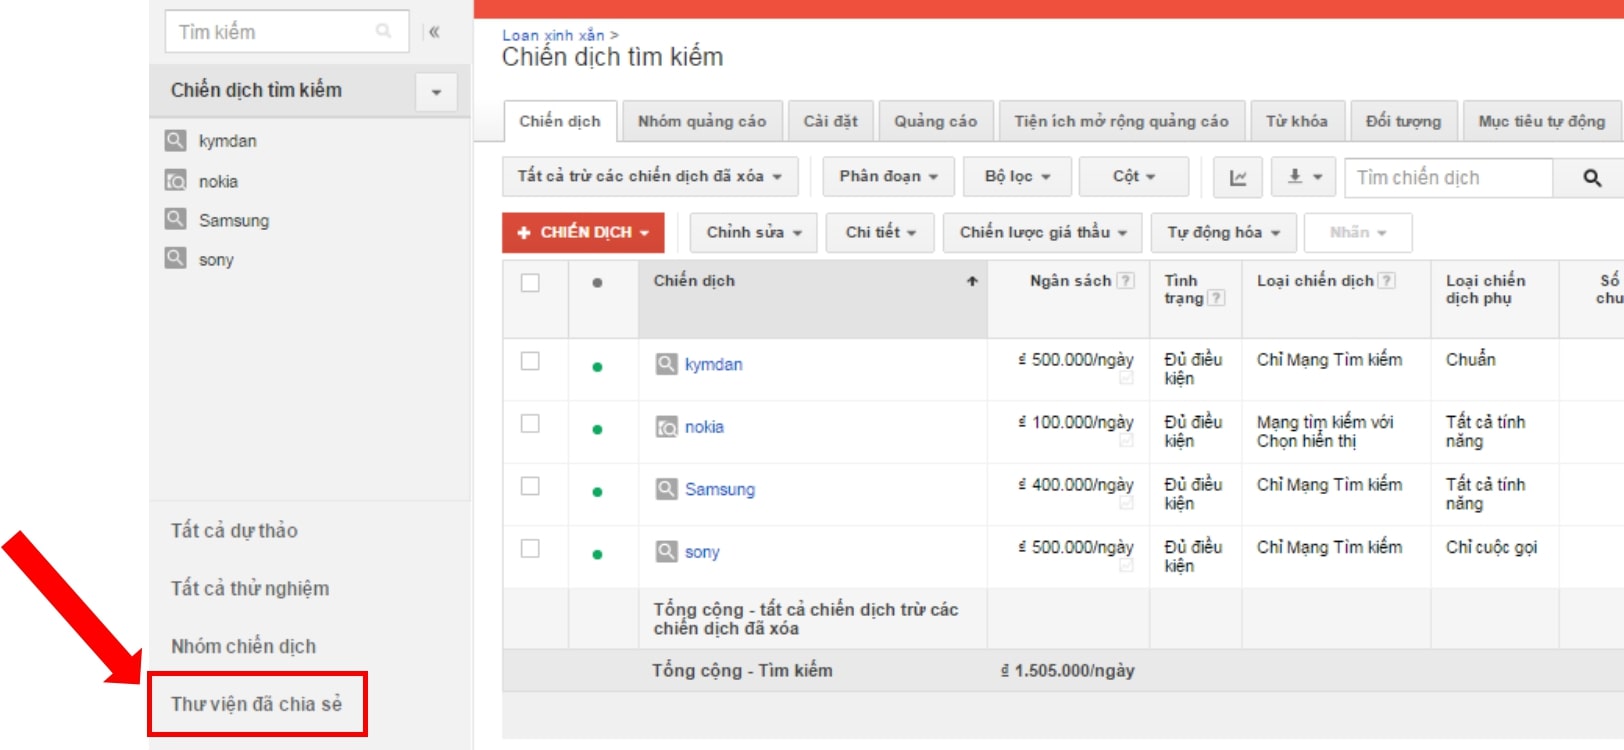Click the Loan xinh xắn breadcrumb link

click(x=553, y=35)
